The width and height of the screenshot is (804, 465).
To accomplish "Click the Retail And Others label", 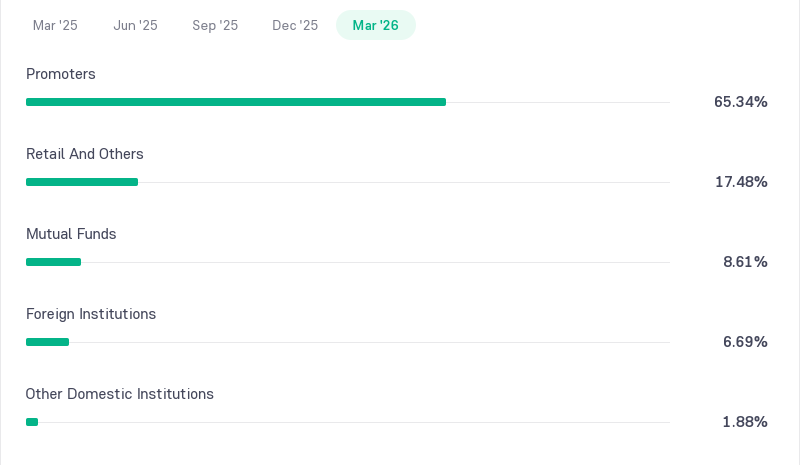I will tap(85, 154).
